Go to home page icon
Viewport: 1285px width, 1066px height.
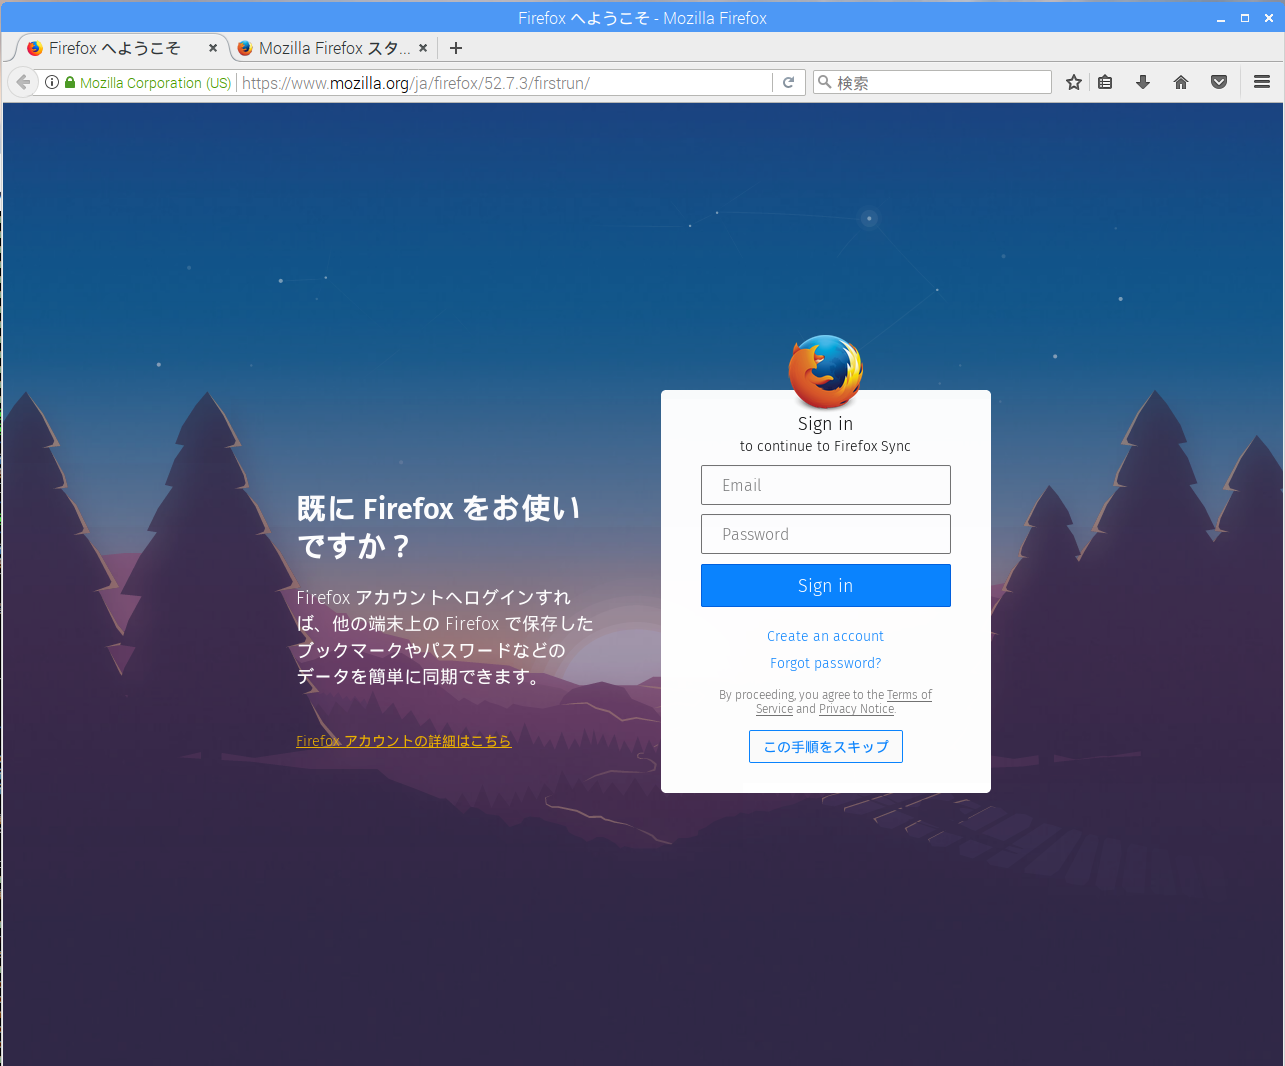[x=1181, y=82]
